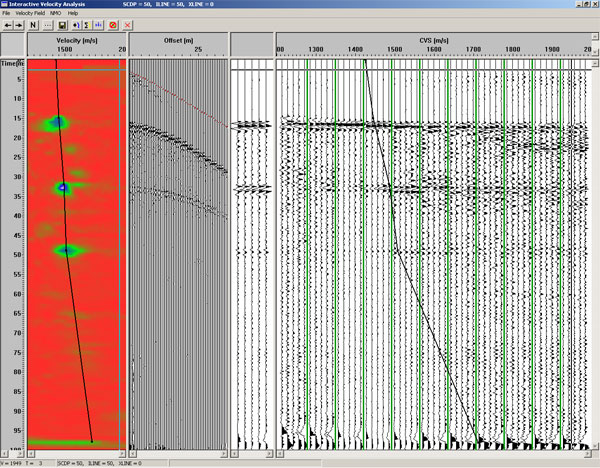
Task: Click the N toolbar button
Action: (x=34, y=23)
